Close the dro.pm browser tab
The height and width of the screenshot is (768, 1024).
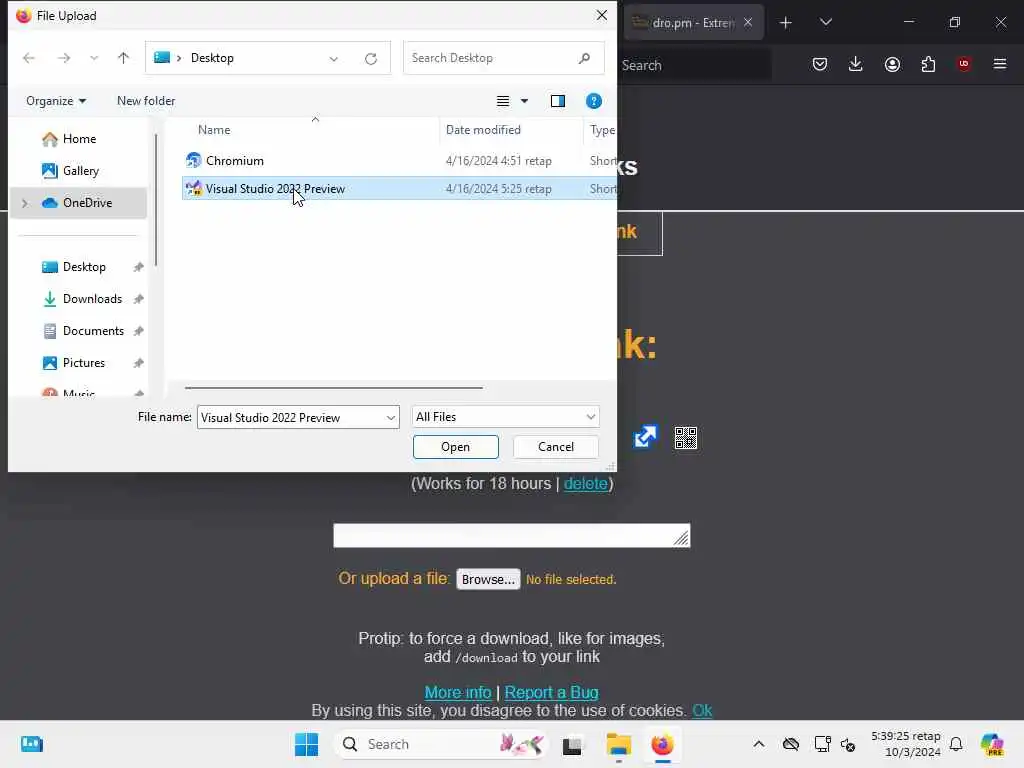point(748,22)
